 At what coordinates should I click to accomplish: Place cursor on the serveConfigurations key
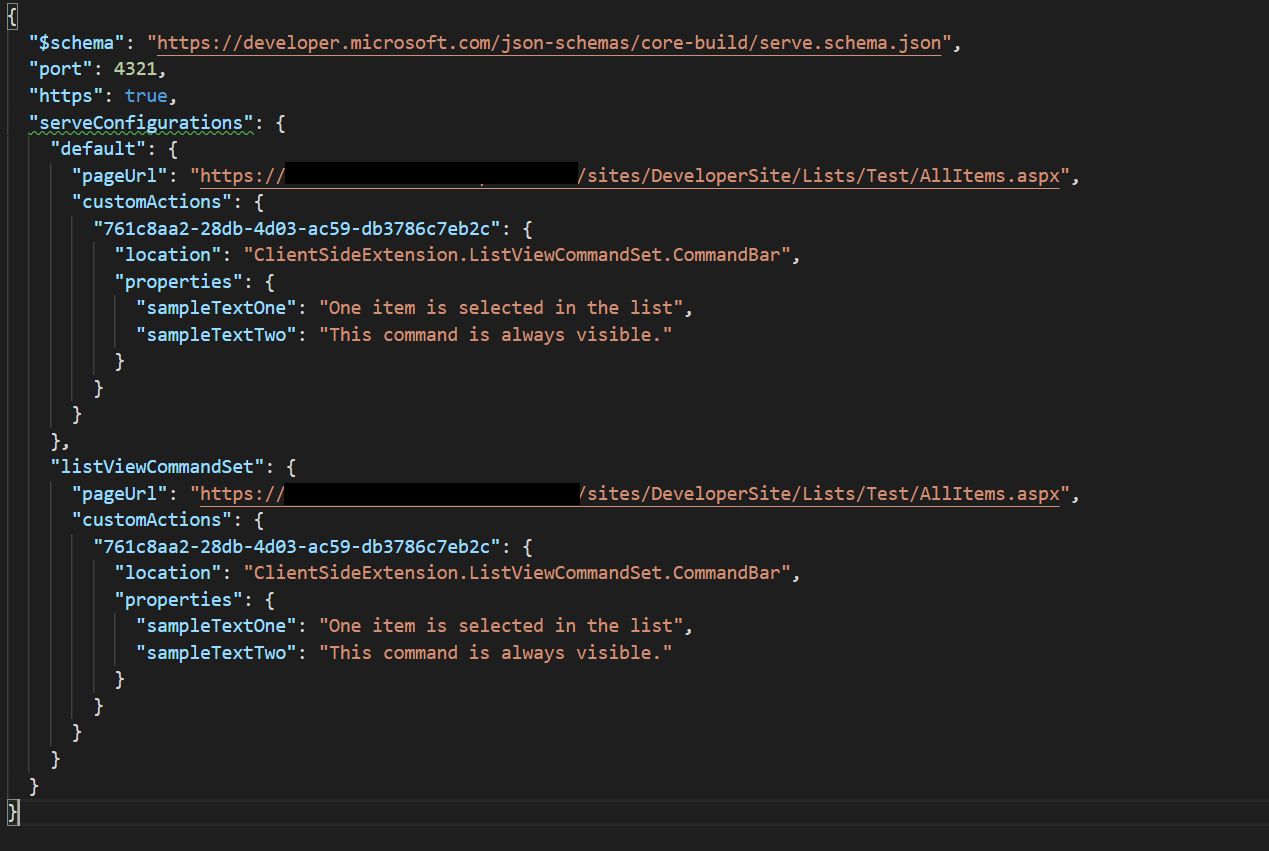[x=141, y=122]
